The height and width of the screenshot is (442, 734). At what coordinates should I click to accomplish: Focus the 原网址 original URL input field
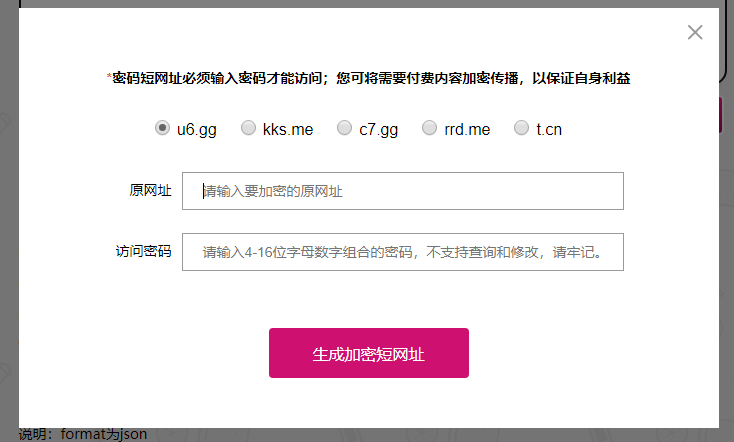click(x=403, y=191)
